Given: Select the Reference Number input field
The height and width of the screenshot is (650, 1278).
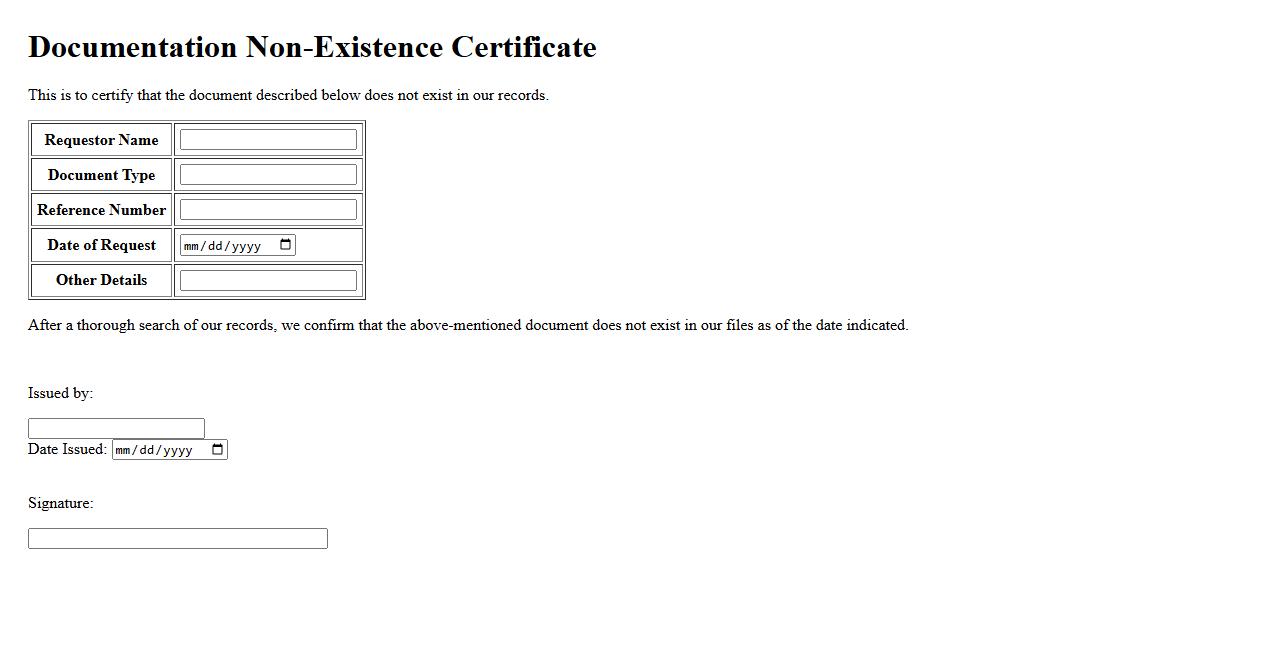Looking at the screenshot, I should pyautogui.click(x=268, y=210).
